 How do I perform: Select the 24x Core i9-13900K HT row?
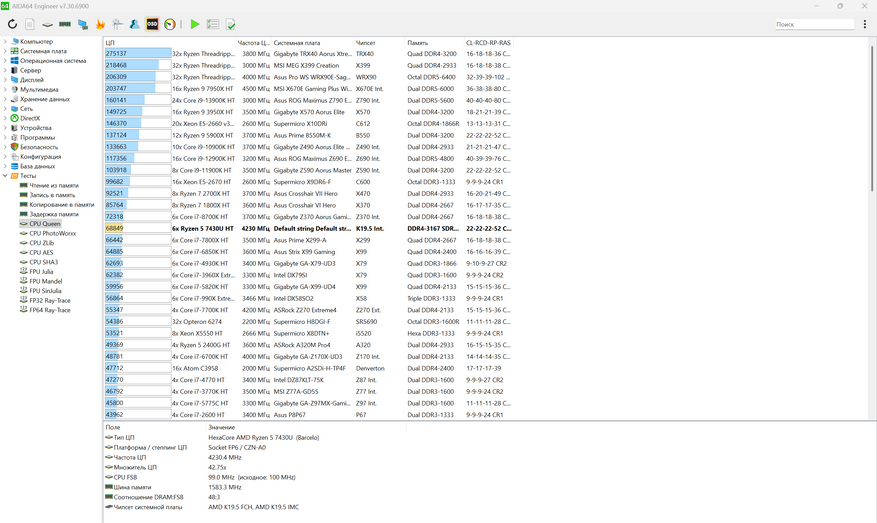pyautogui.click(x=308, y=100)
